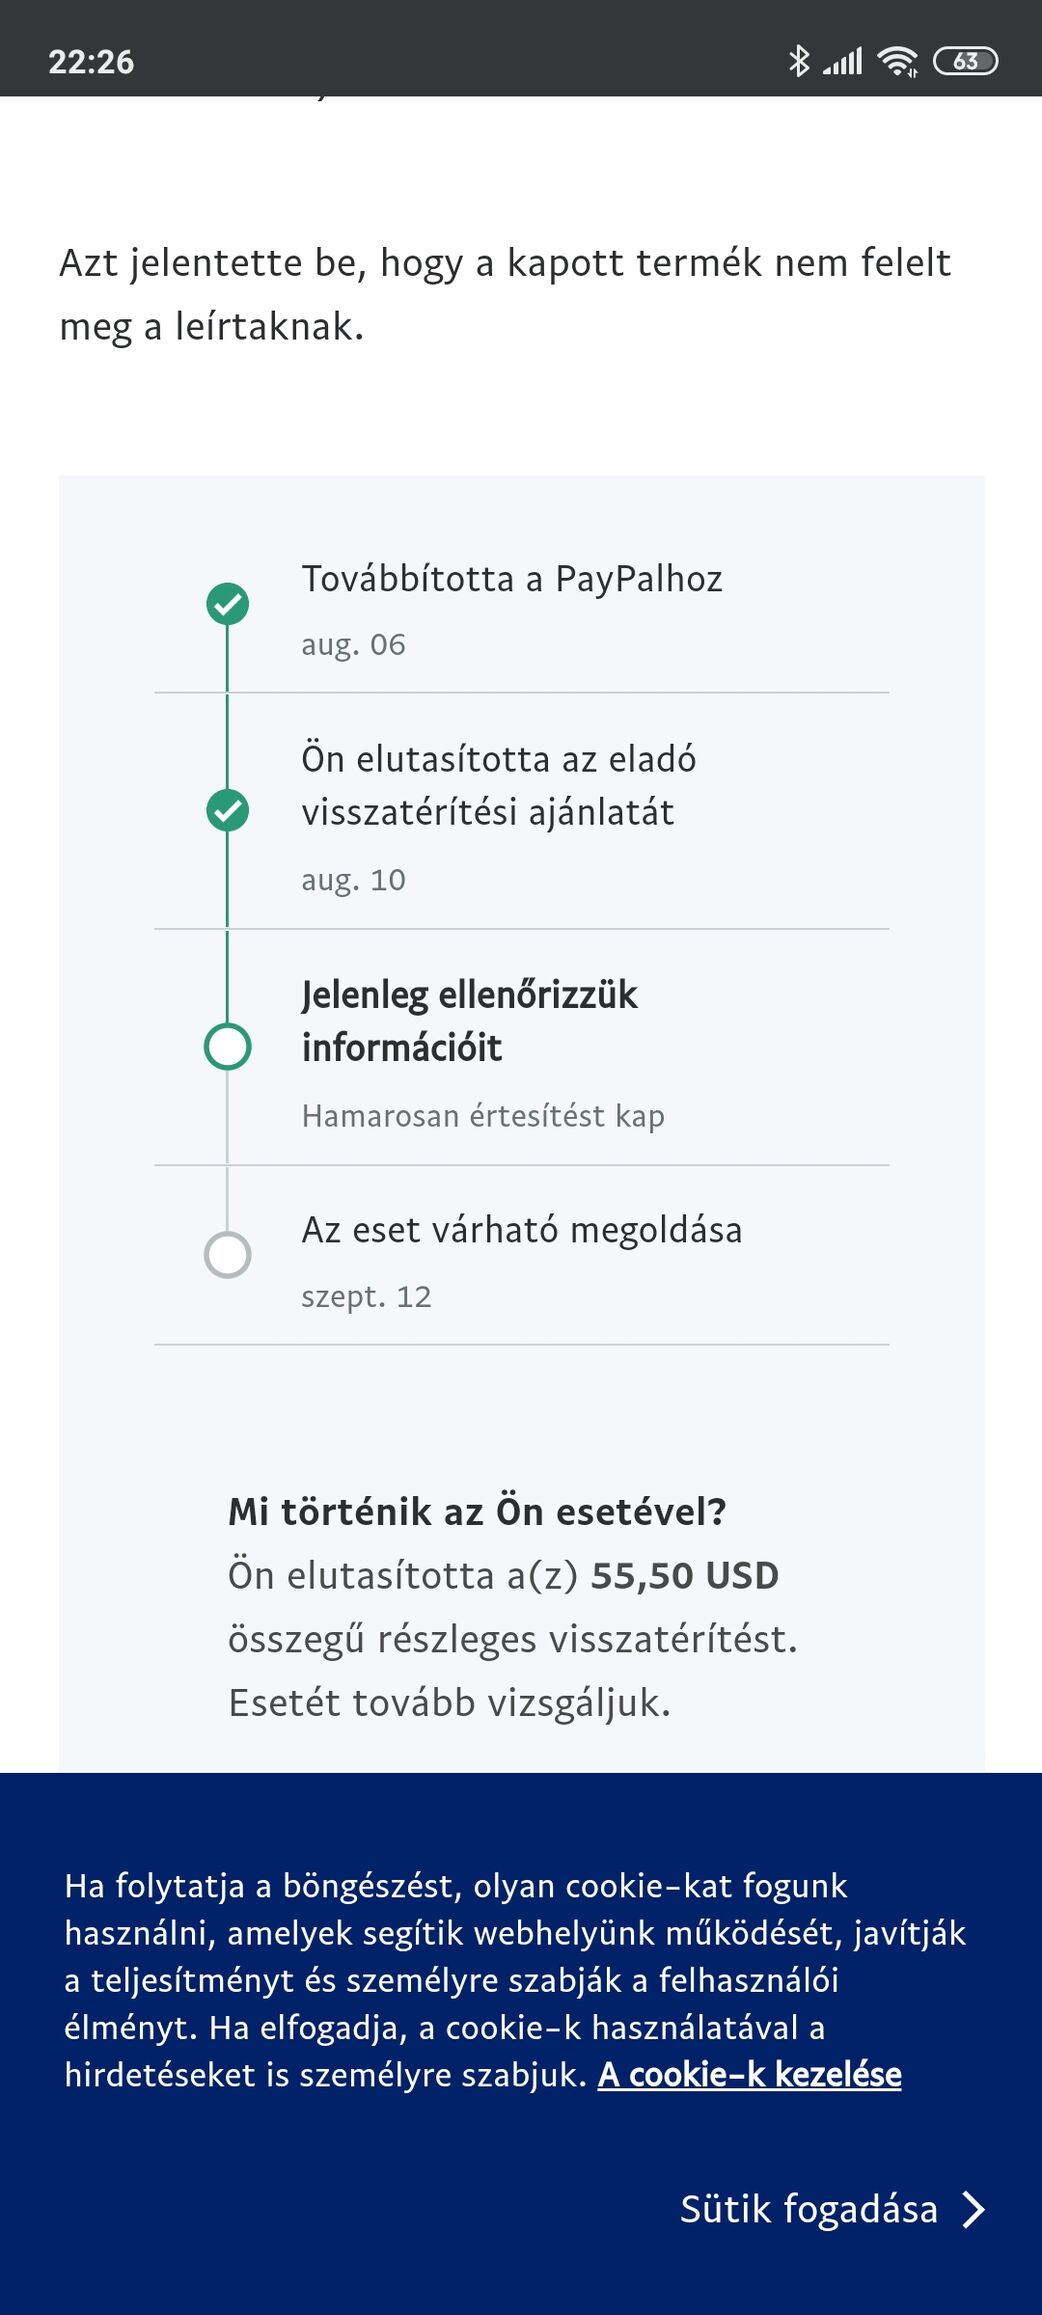Screen dimensions: 1042x2315
Task: Open the A cookie-k kezelése link
Action: pyautogui.click(x=749, y=2075)
